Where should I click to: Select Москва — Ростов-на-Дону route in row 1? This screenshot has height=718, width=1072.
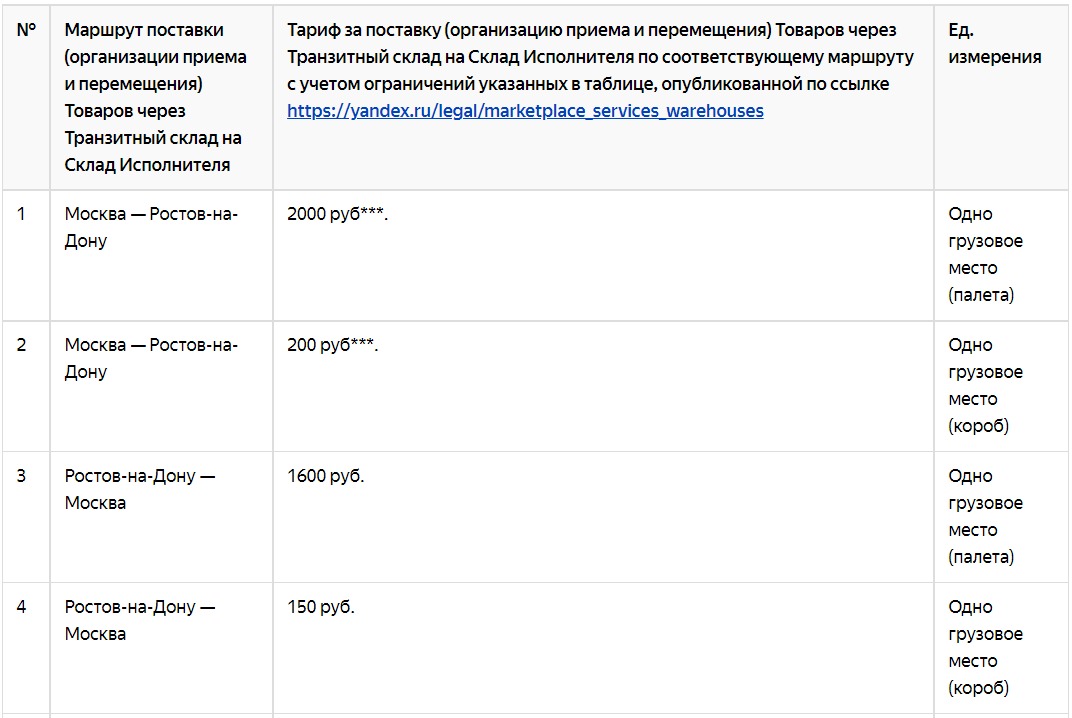(x=151, y=227)
